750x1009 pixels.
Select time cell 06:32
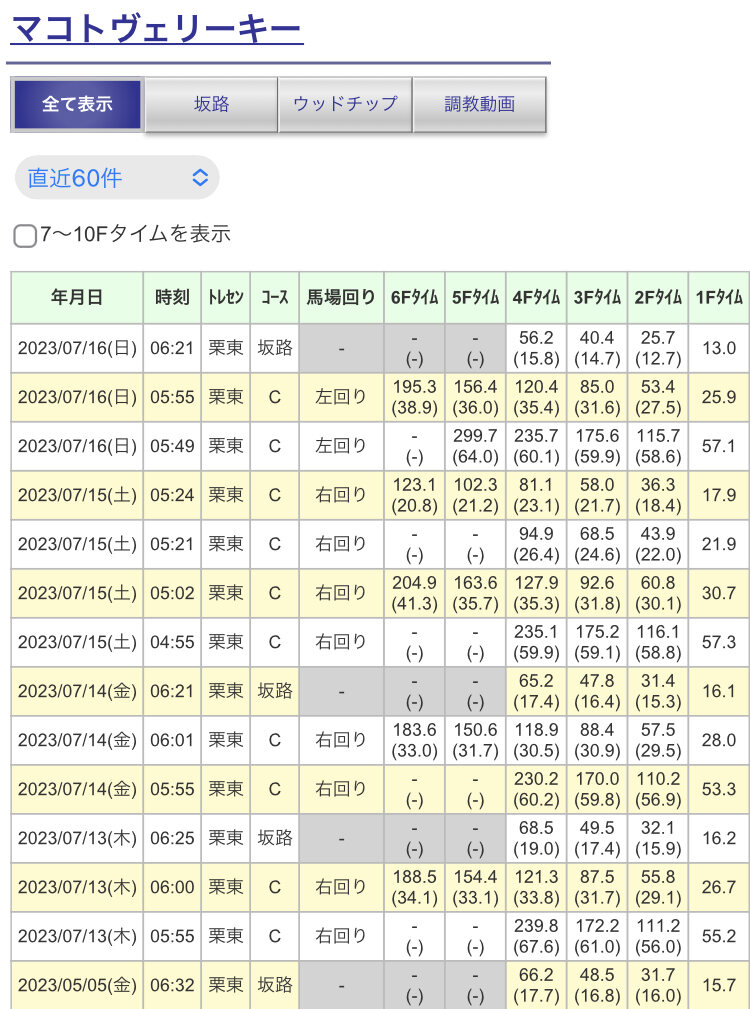[172, 985]
